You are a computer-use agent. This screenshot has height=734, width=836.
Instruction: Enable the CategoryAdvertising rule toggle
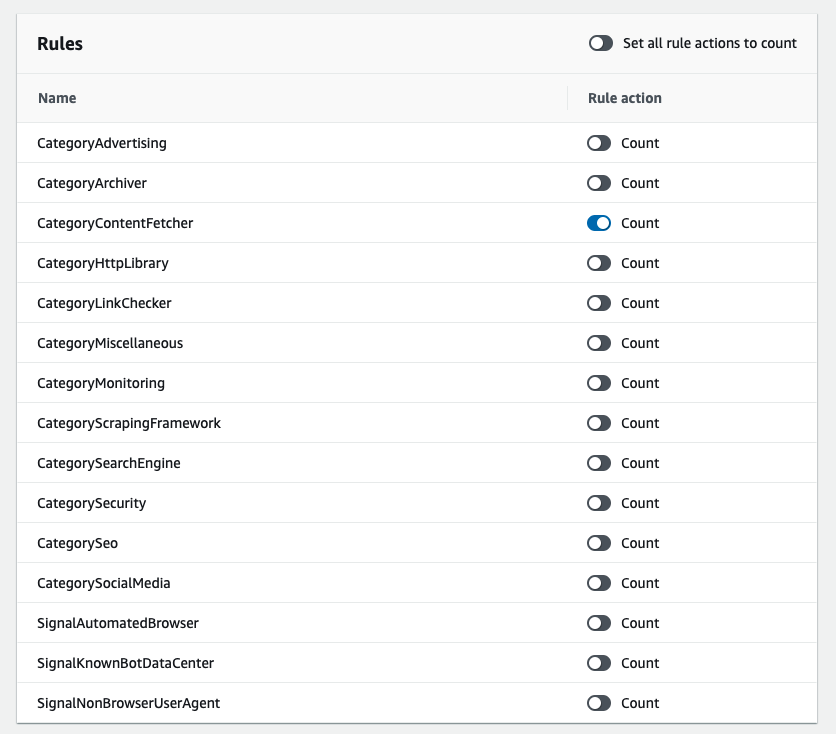pyautogui.click(x=598, y=143)
